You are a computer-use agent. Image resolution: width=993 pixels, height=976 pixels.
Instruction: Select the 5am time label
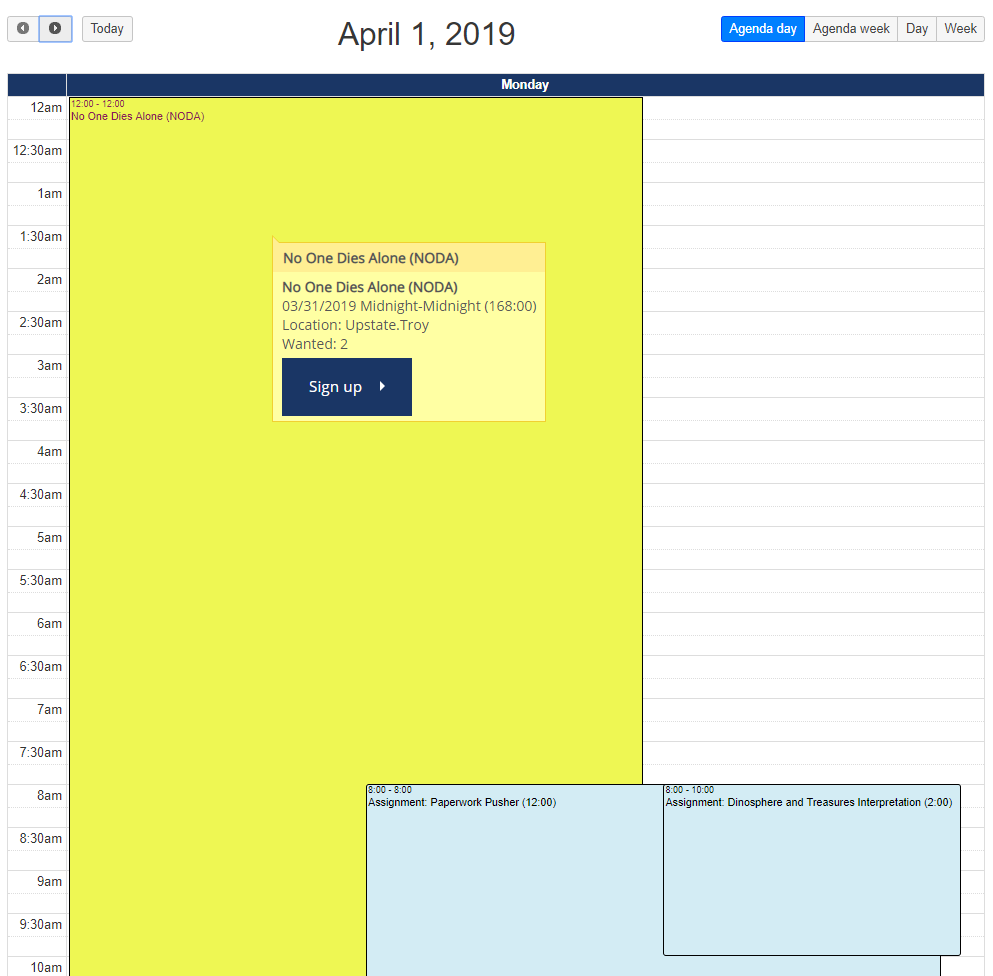[50, 538]
